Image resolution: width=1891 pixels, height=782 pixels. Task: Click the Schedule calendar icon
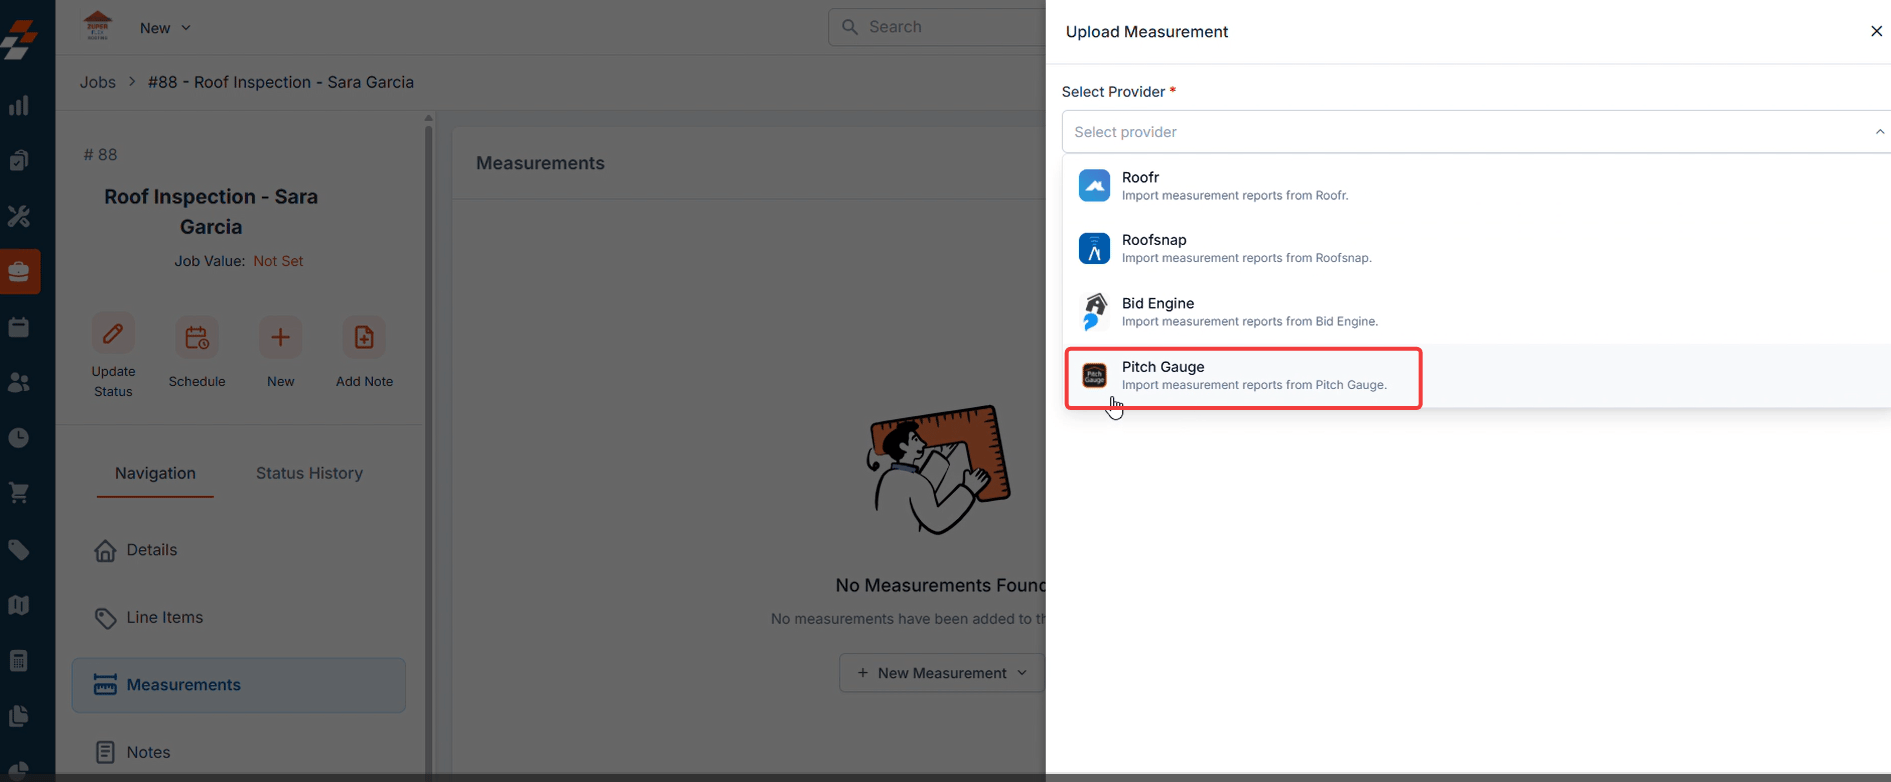197,338
